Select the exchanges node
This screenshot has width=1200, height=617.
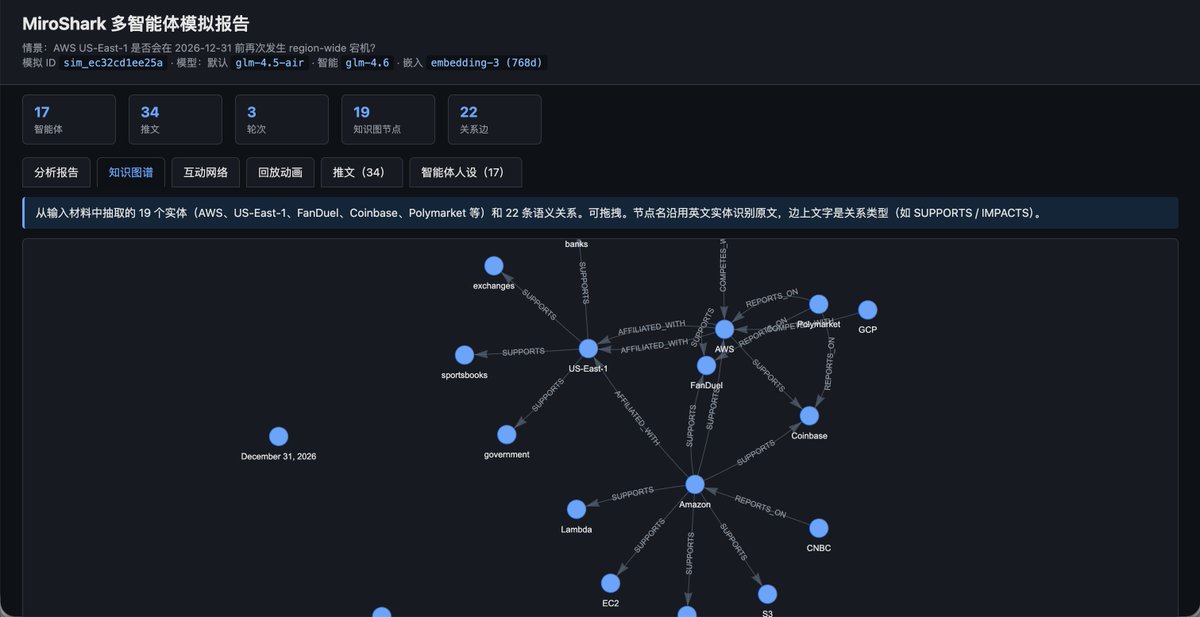point(493,266)
